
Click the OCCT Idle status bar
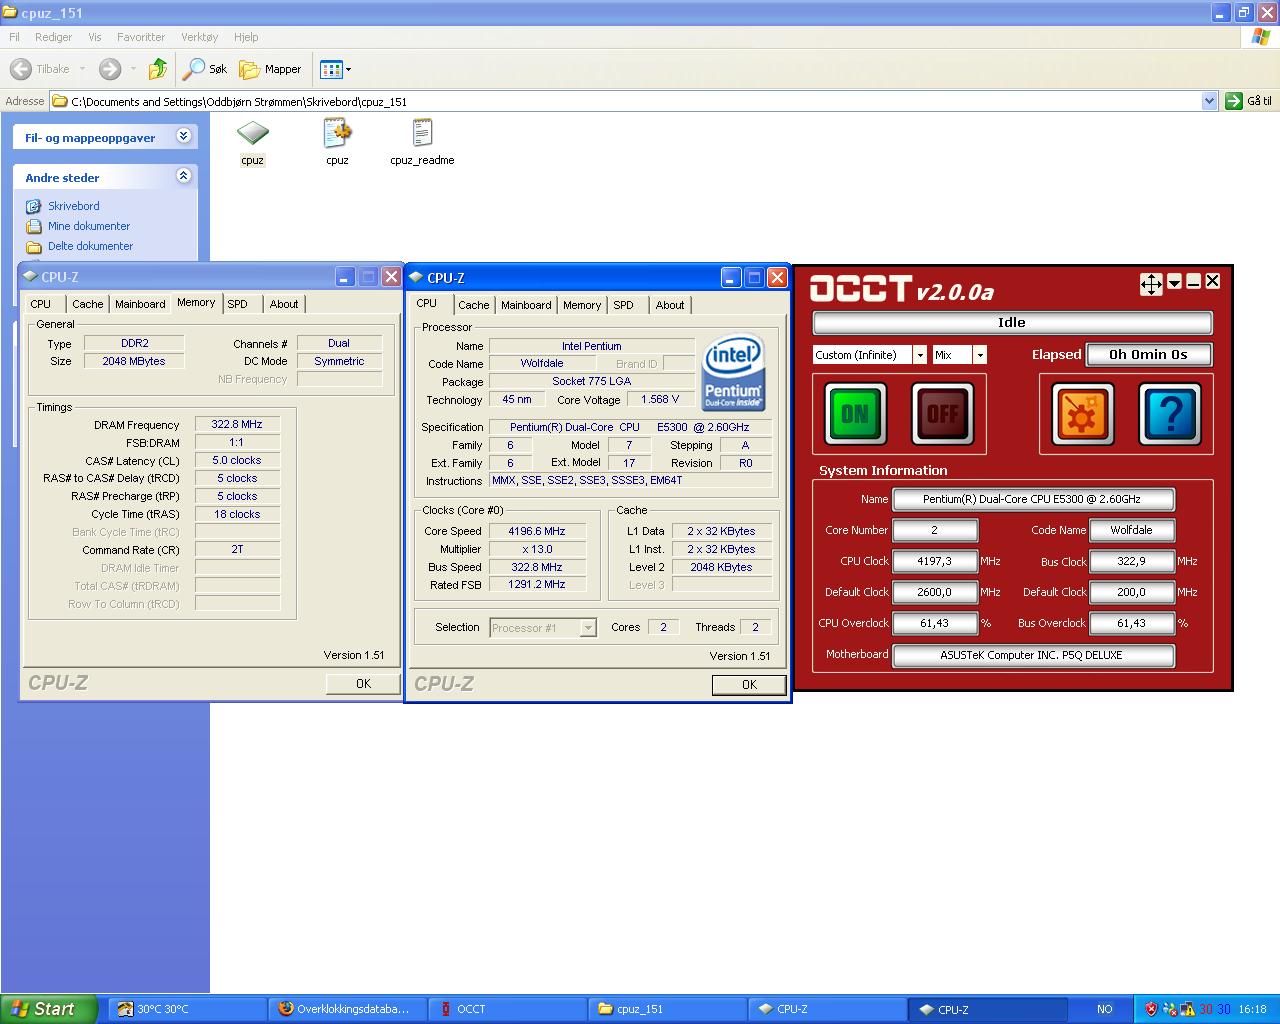click(x=1012, y=323)
